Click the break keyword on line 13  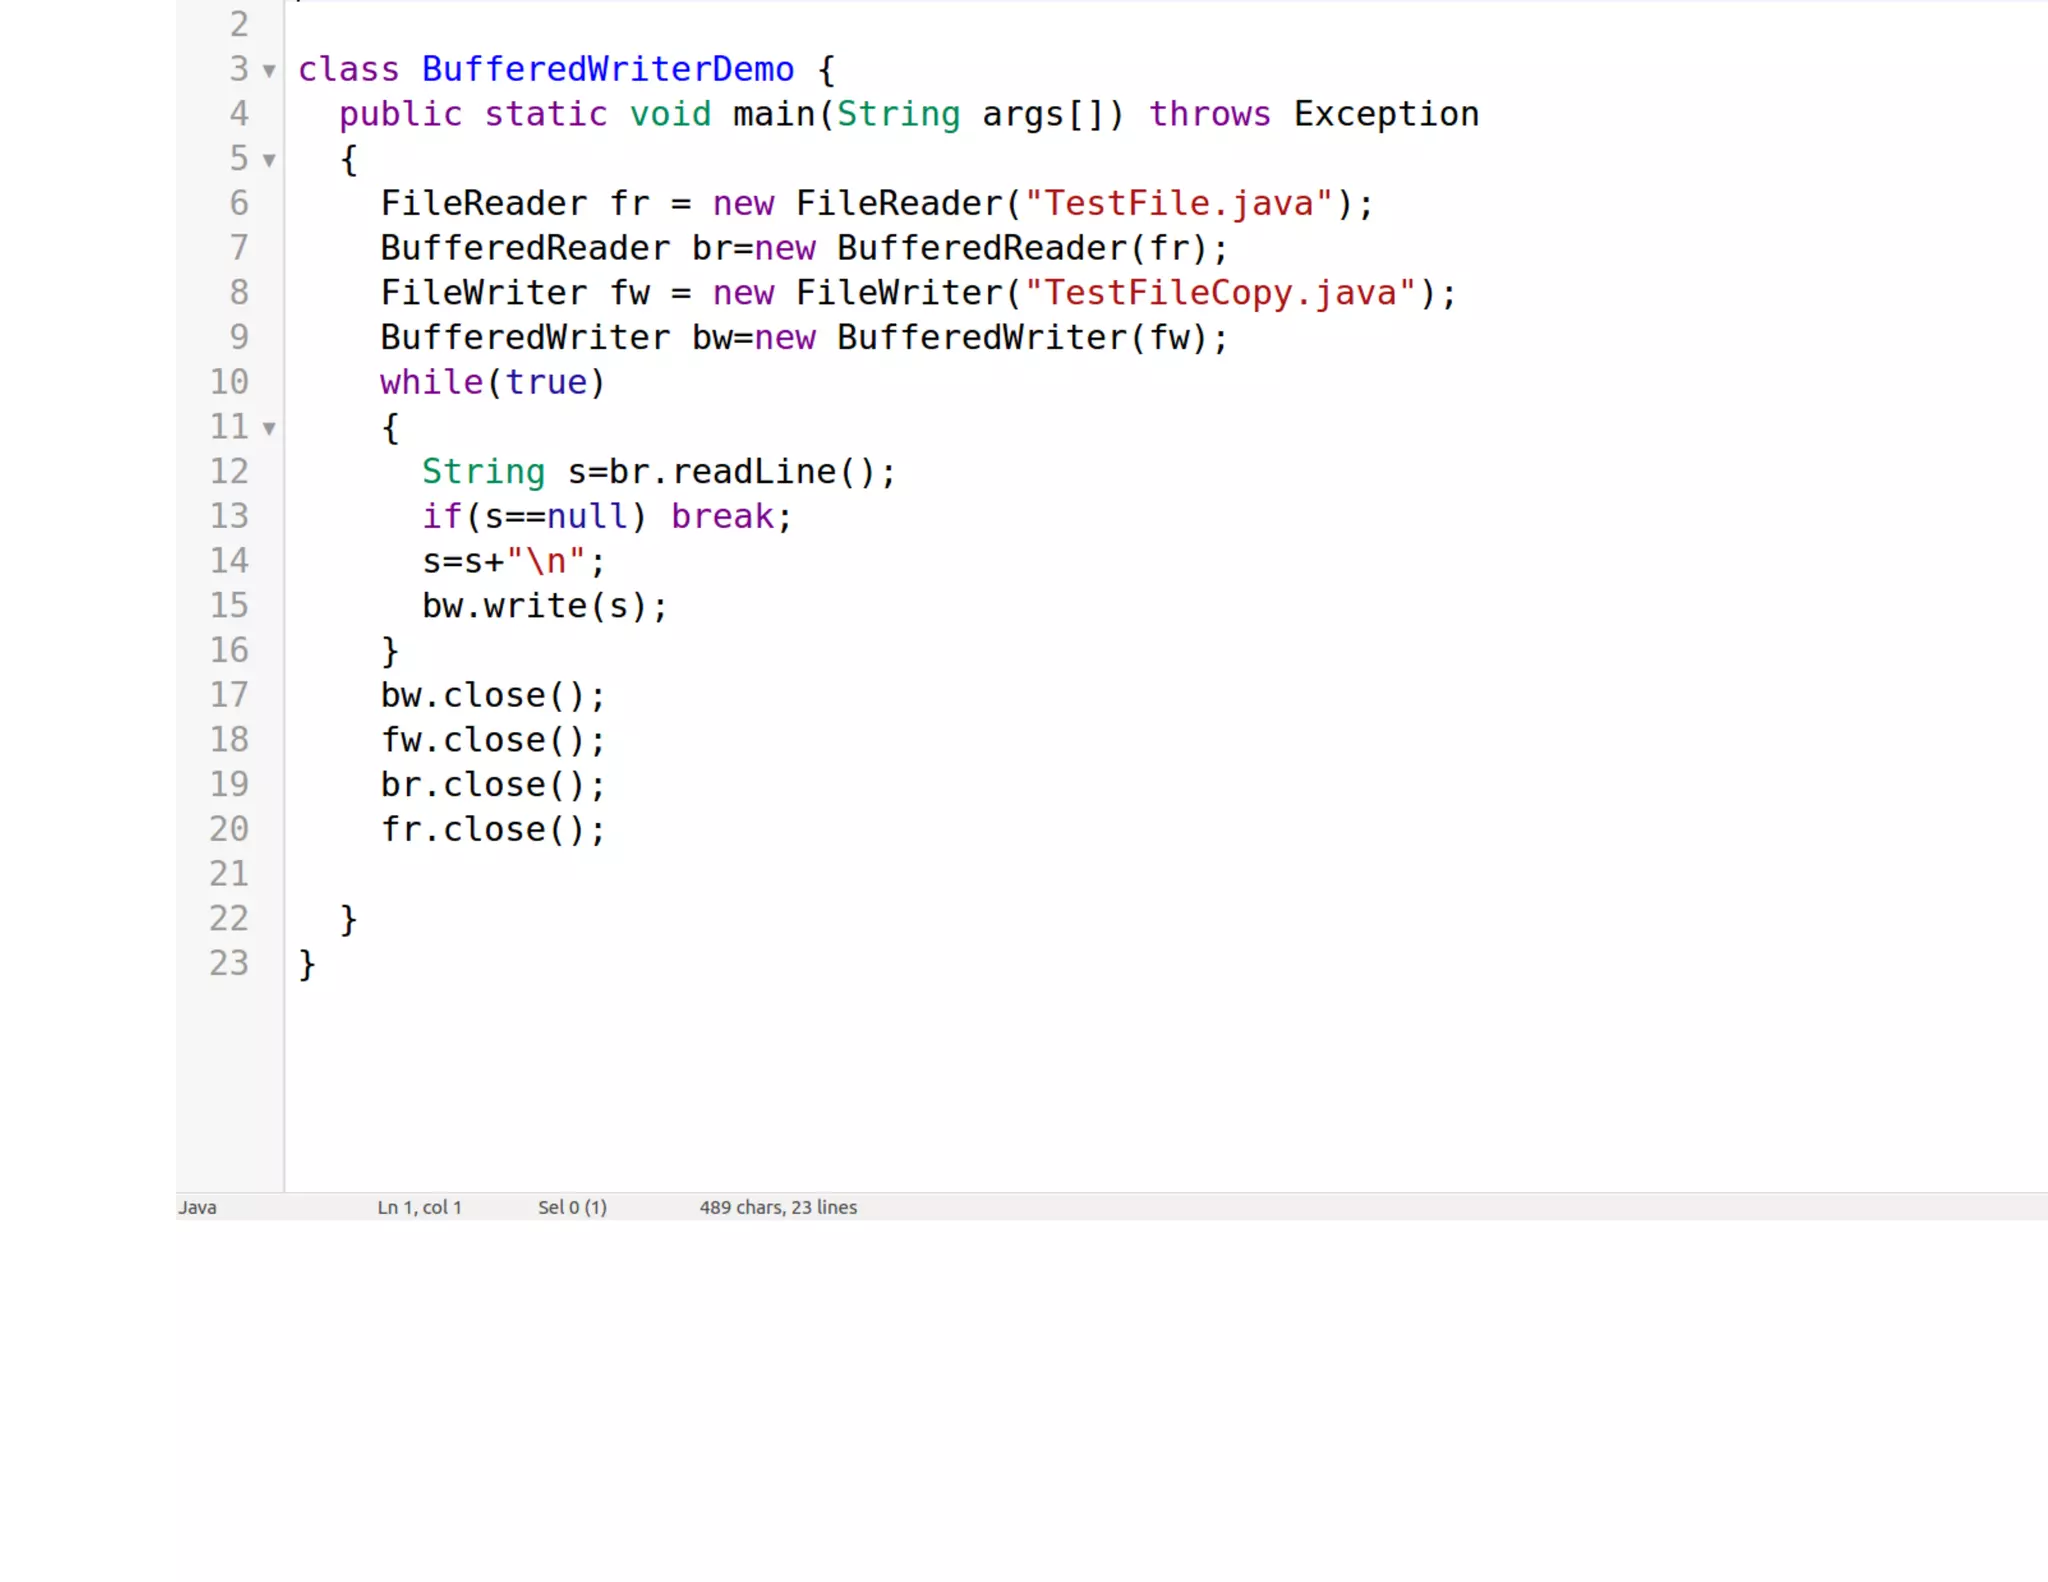(722, 516)
